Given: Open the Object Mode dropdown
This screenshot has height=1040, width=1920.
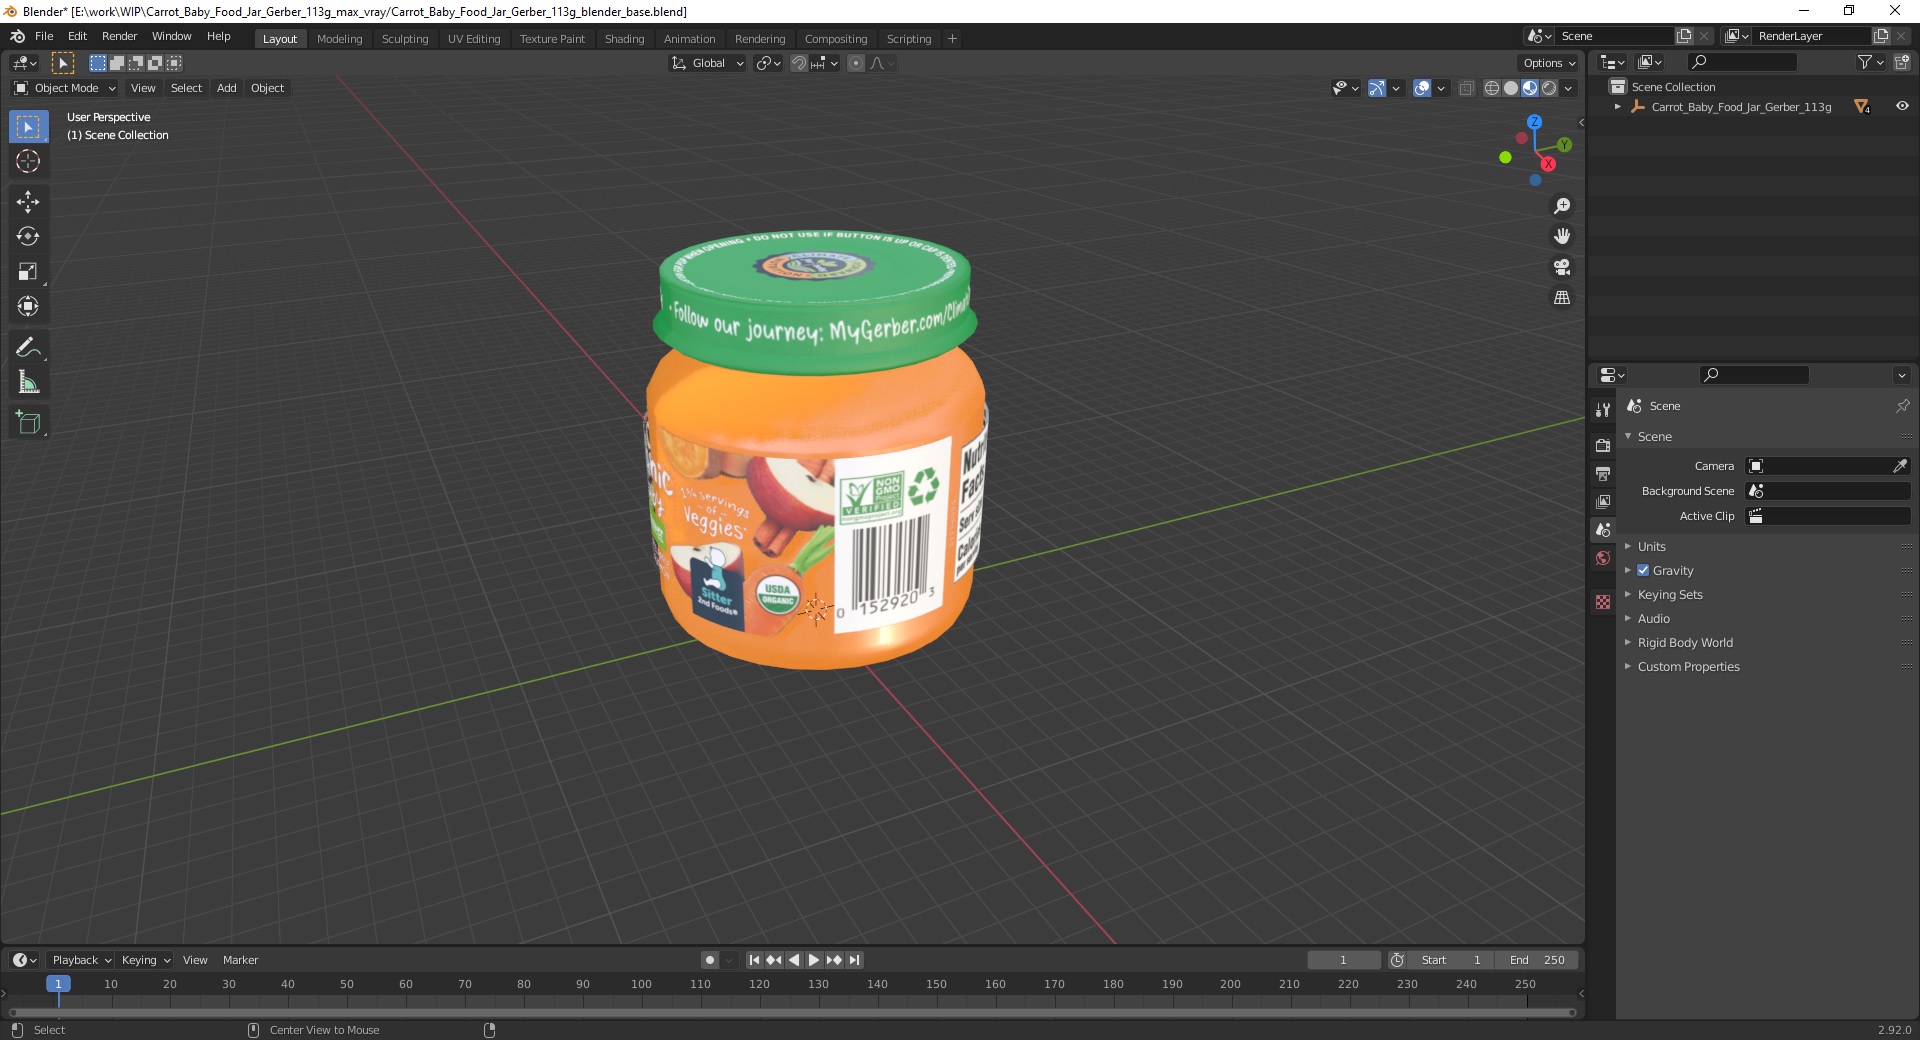Looking at the screenshot, I should [x=66, y=88].
